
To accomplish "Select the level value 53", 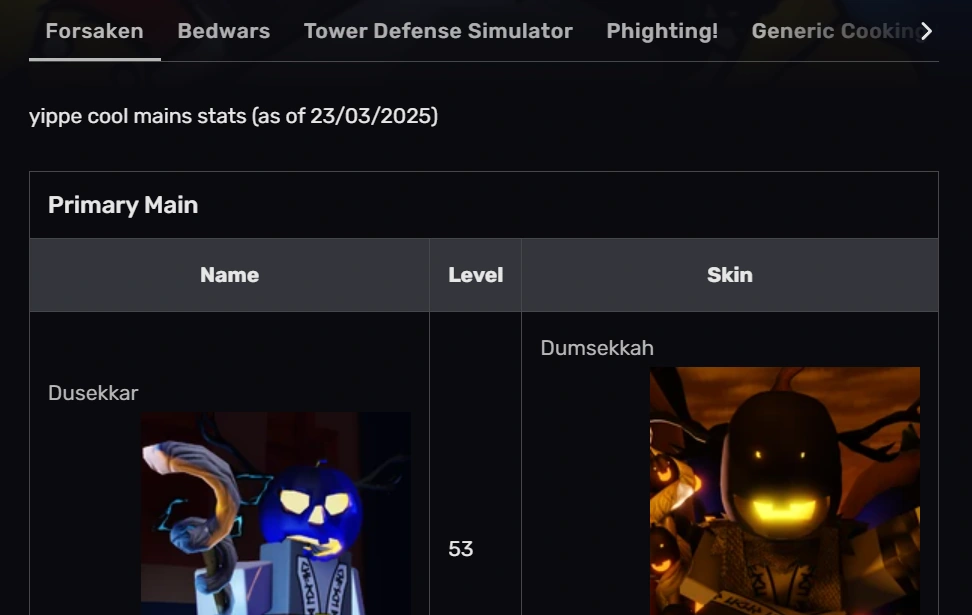I will tap(461, 549).
